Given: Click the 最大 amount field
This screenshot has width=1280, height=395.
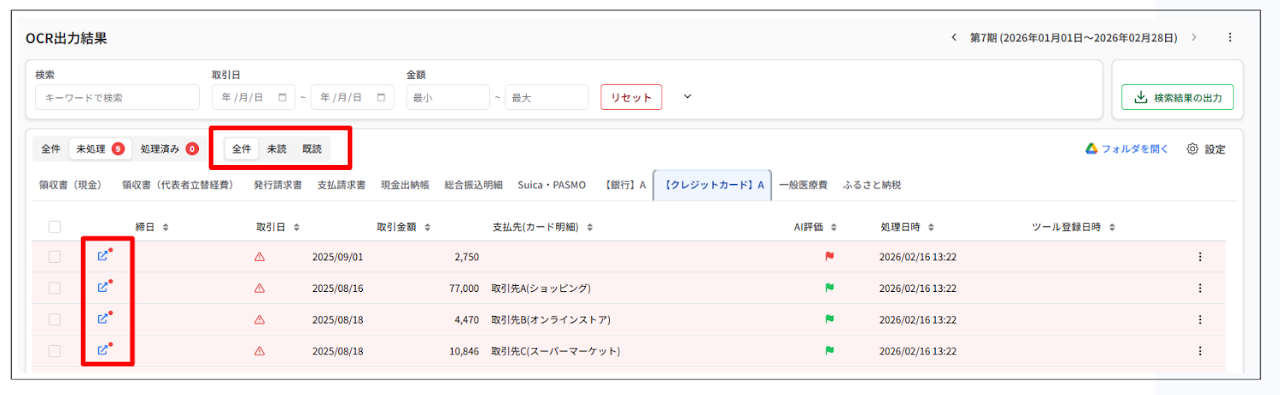Looking at the screenshot, I should pyautogui.click(x=546, y=97).
